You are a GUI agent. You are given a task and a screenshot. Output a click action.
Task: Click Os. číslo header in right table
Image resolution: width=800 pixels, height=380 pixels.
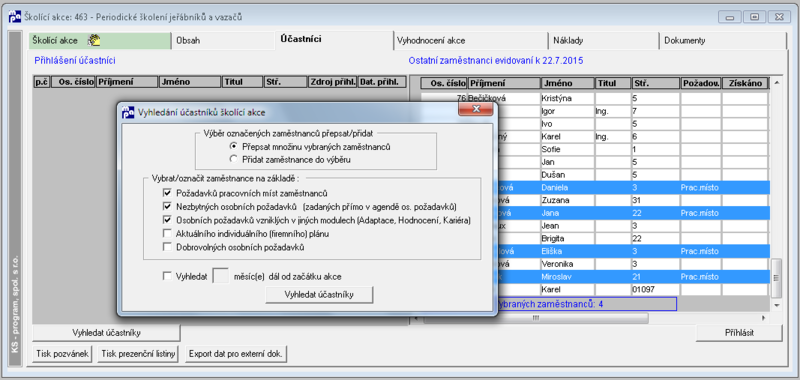click(444, 83)
